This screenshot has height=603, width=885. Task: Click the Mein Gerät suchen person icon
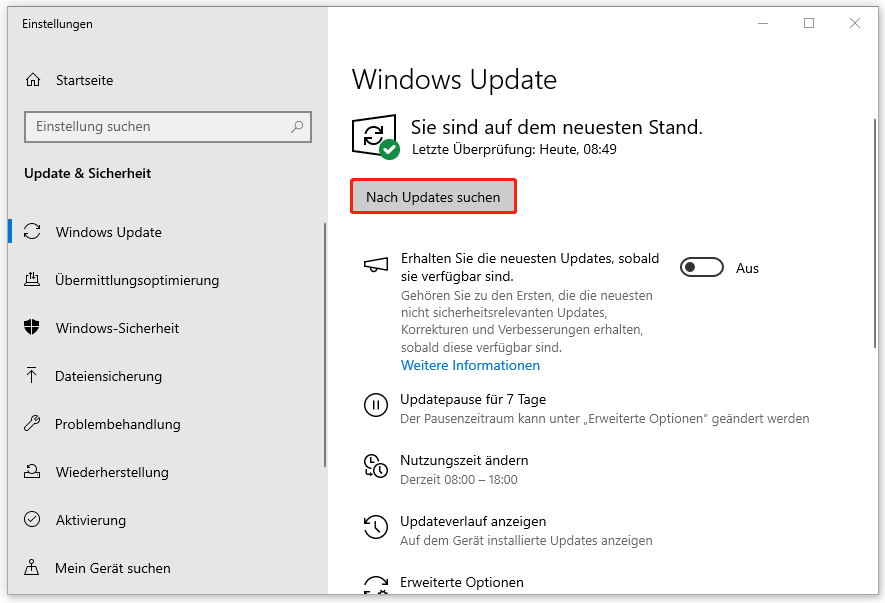point(32,567)
